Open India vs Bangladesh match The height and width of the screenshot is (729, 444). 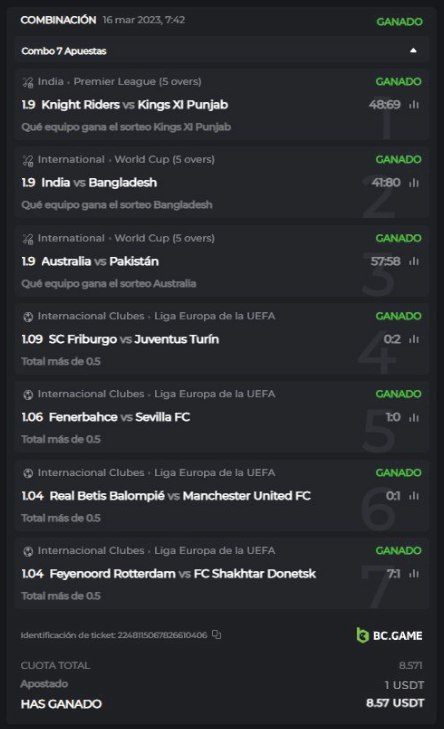[99, 182]
